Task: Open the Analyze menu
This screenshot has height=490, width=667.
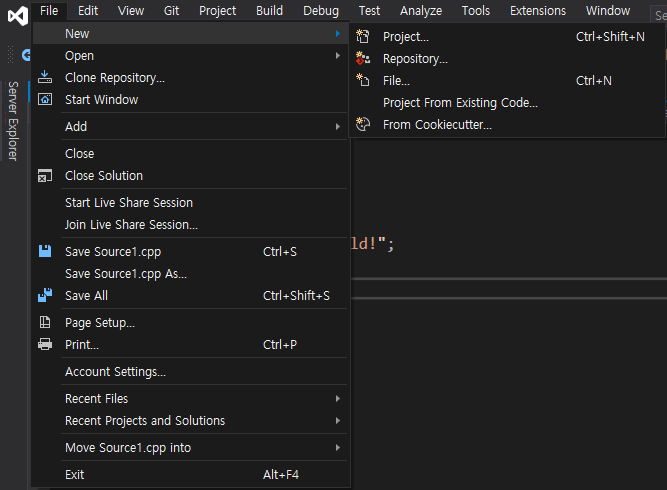Action: click(x=421, y=11)
